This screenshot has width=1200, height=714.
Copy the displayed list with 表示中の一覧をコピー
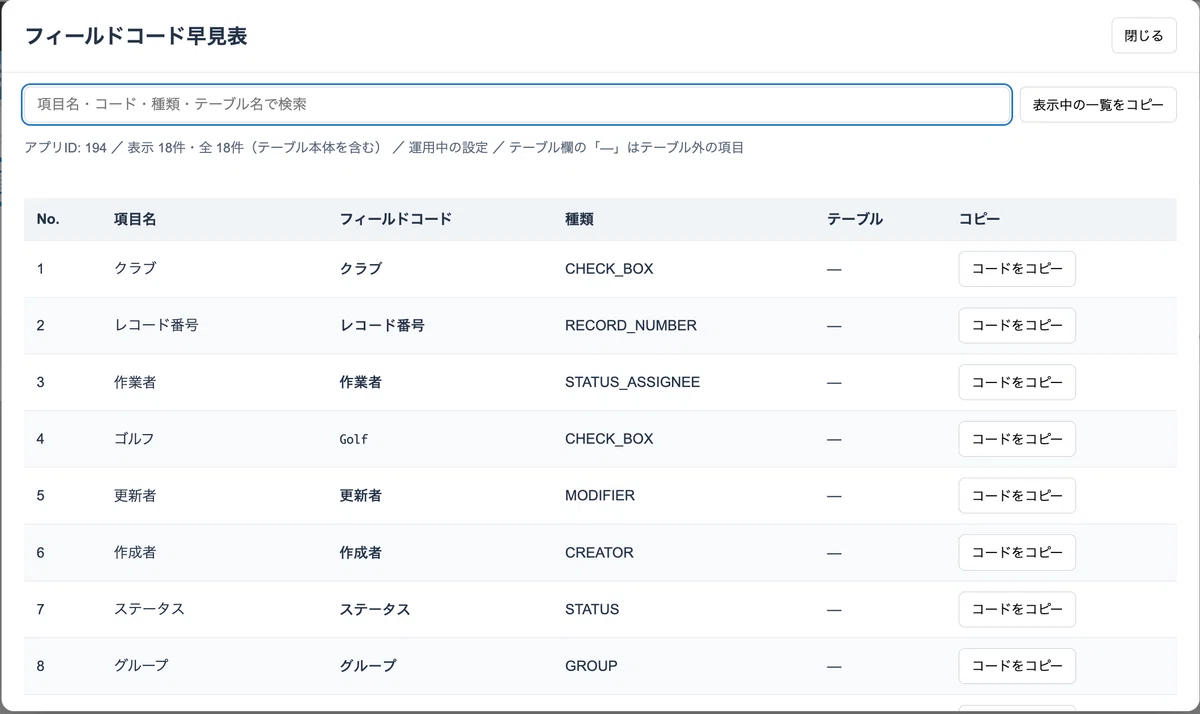1098,104
